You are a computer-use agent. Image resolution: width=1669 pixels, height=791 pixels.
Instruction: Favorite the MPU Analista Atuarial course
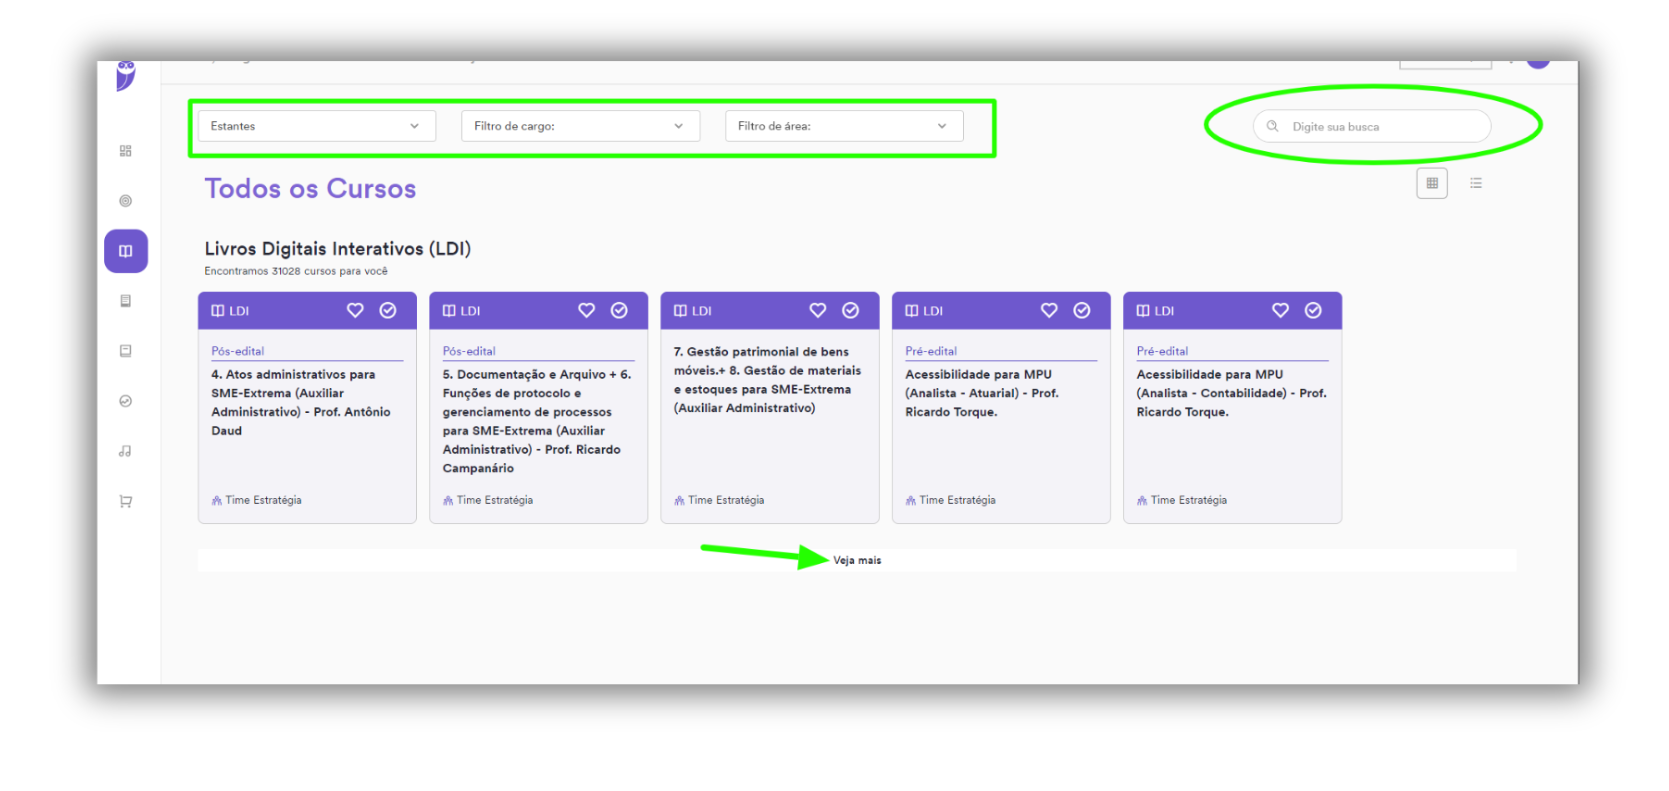1049,311
